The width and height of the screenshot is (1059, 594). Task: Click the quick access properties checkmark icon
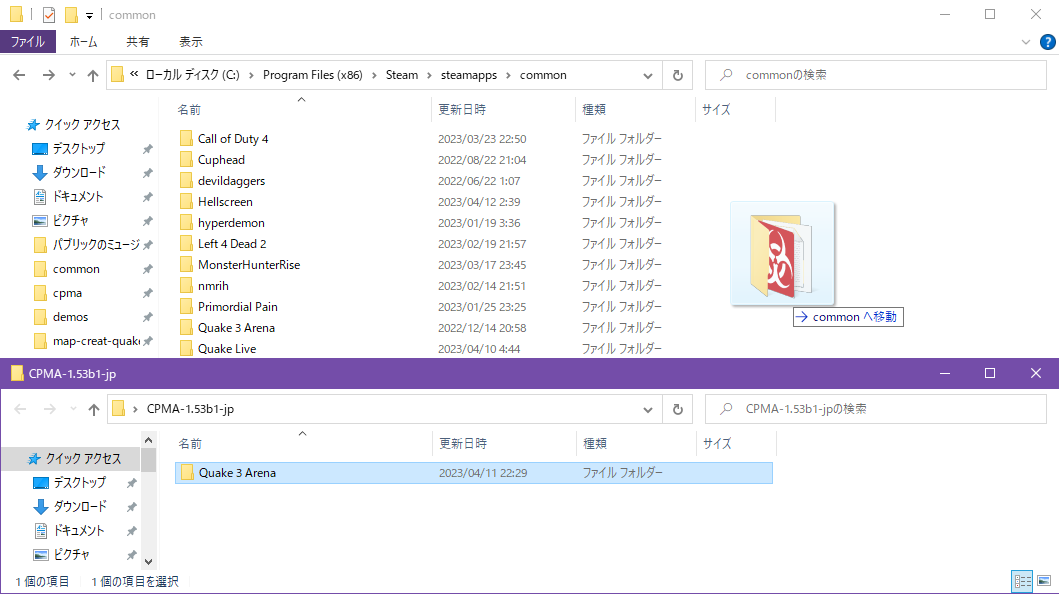tap(49, 14)
